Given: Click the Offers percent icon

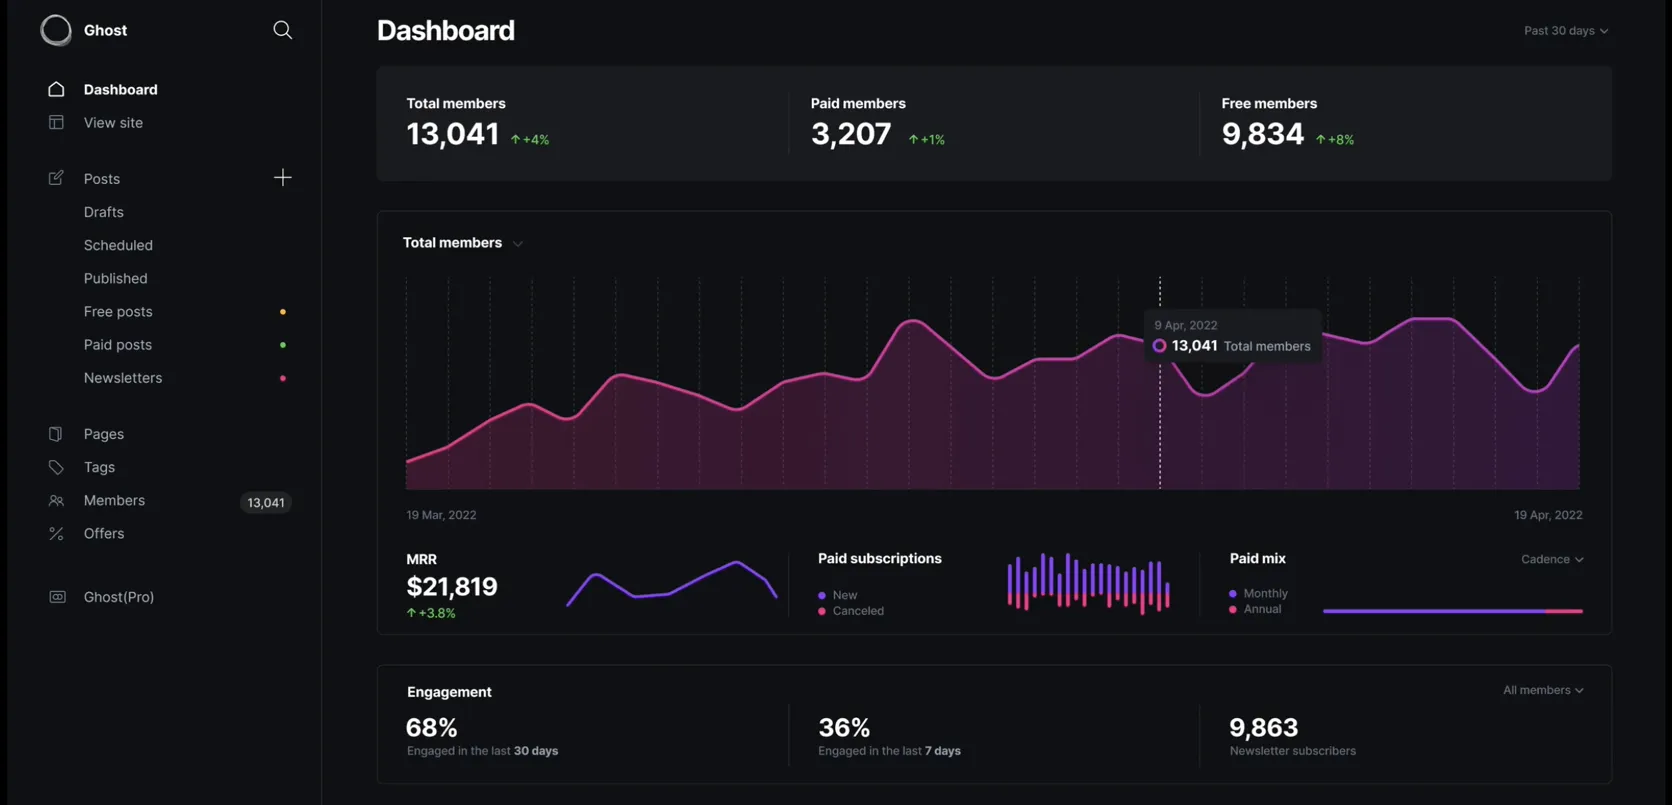Looking at the screenshot, I should pyautogui.click(x=56, y=534).
